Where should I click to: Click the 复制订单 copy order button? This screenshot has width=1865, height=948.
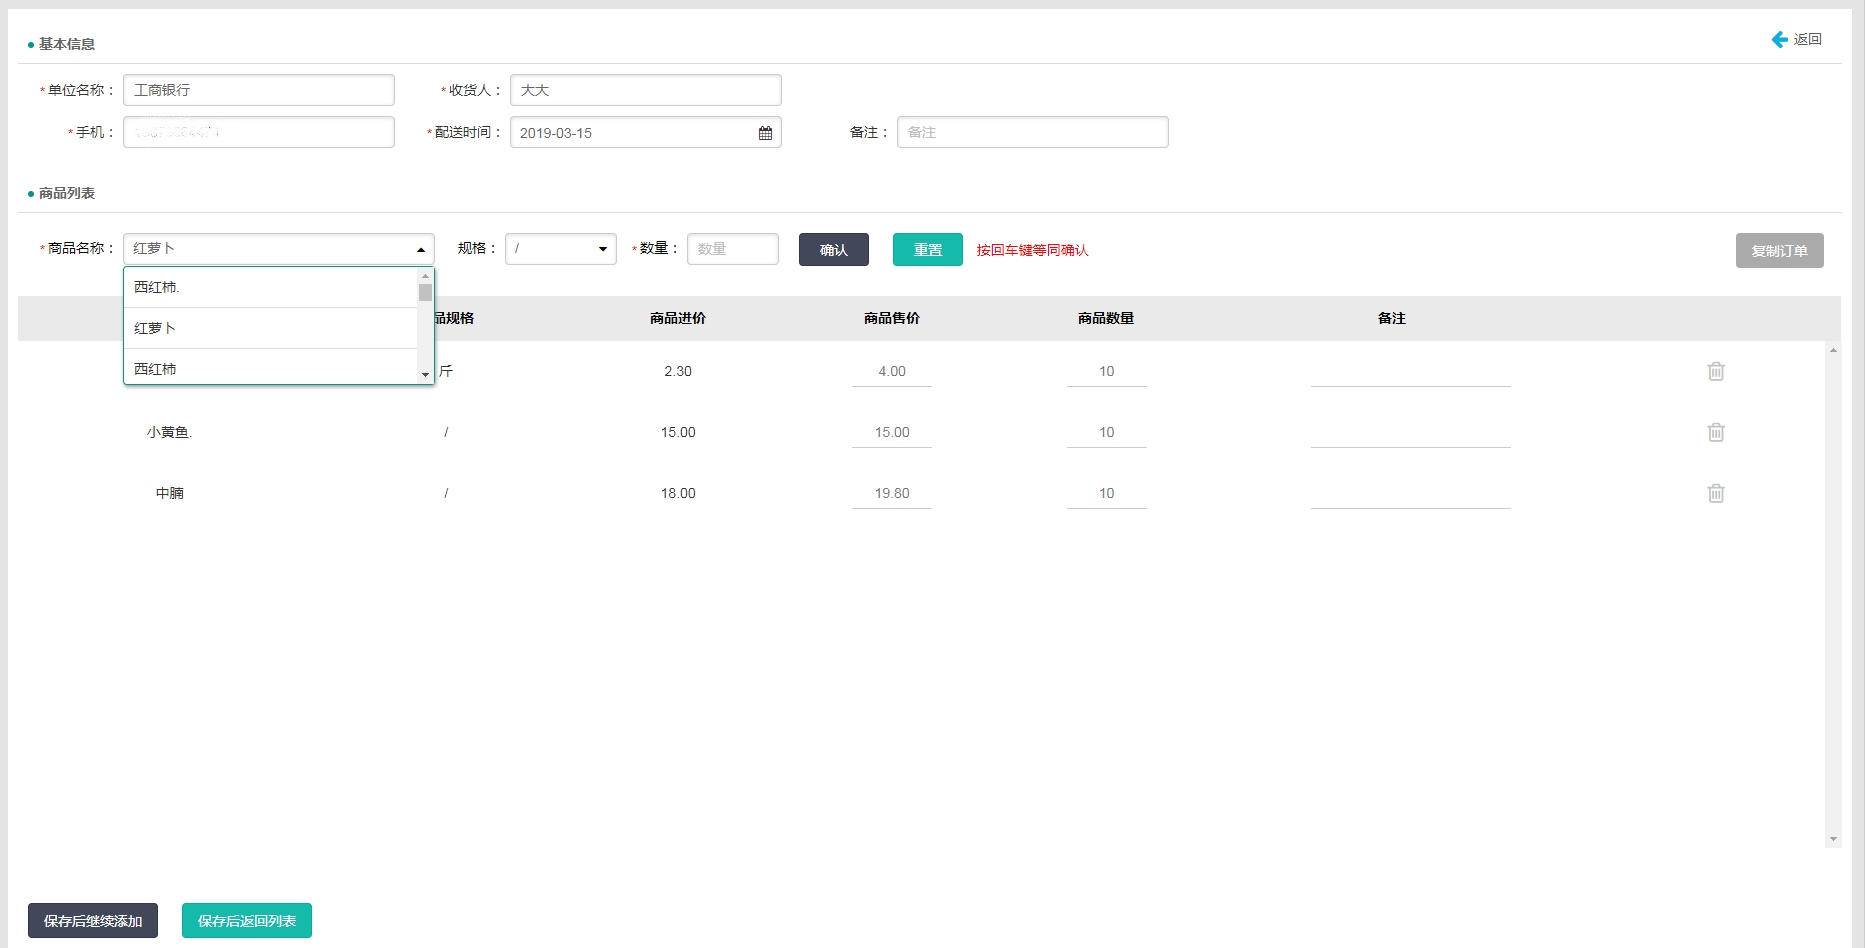click(x=1779, y=251)
